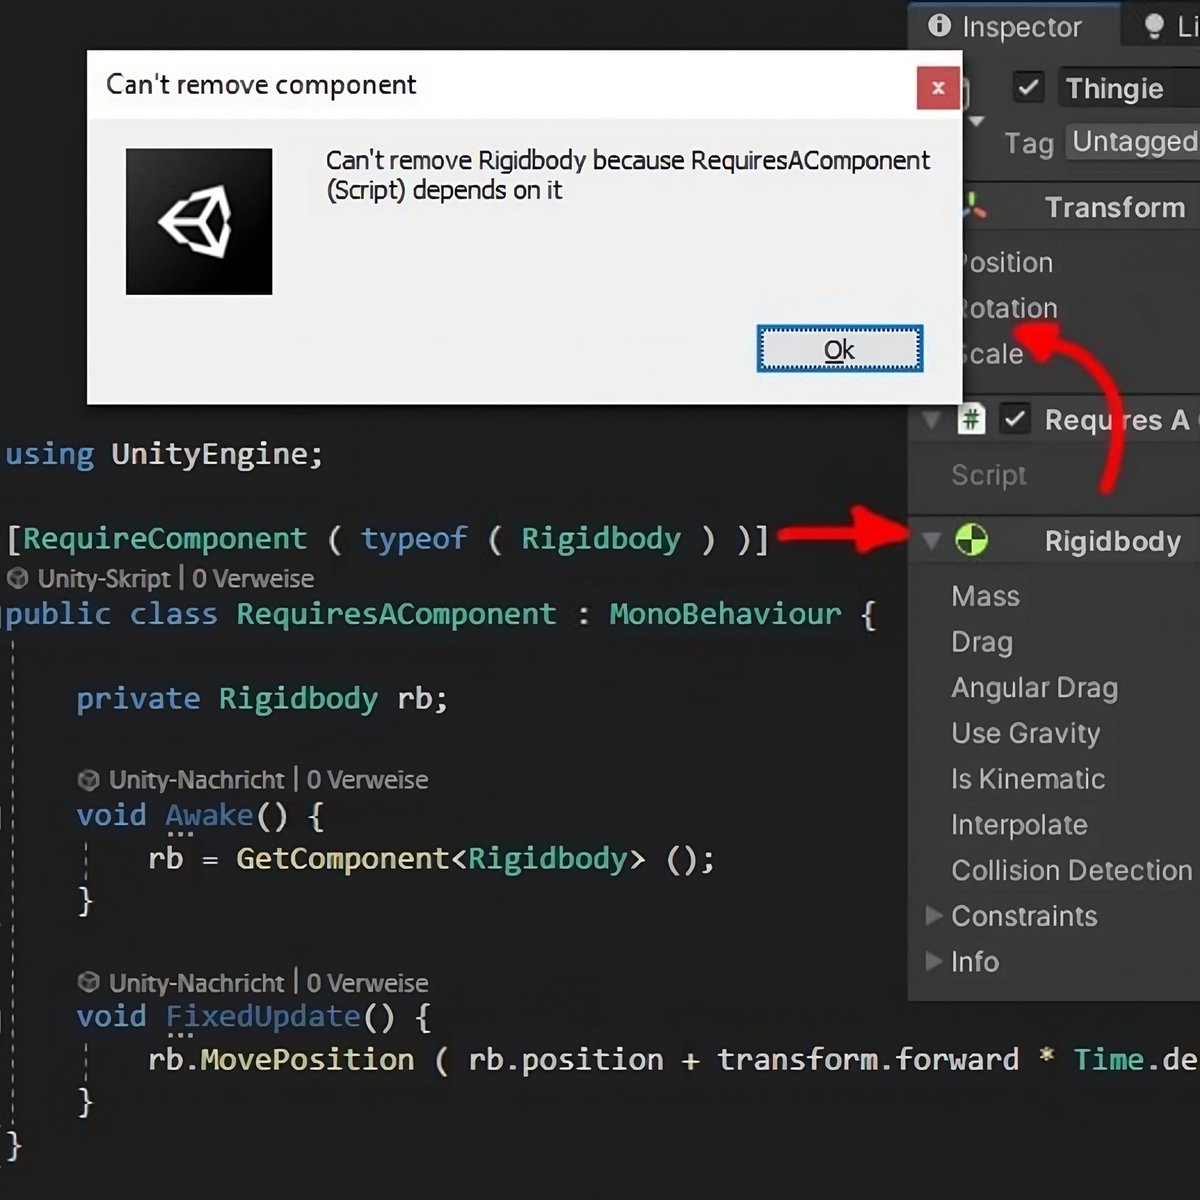Image resolution: width=1200 pixels, height=1200 pixels.
Task: Click the Mass property label
Action: [x=985, y=597]
